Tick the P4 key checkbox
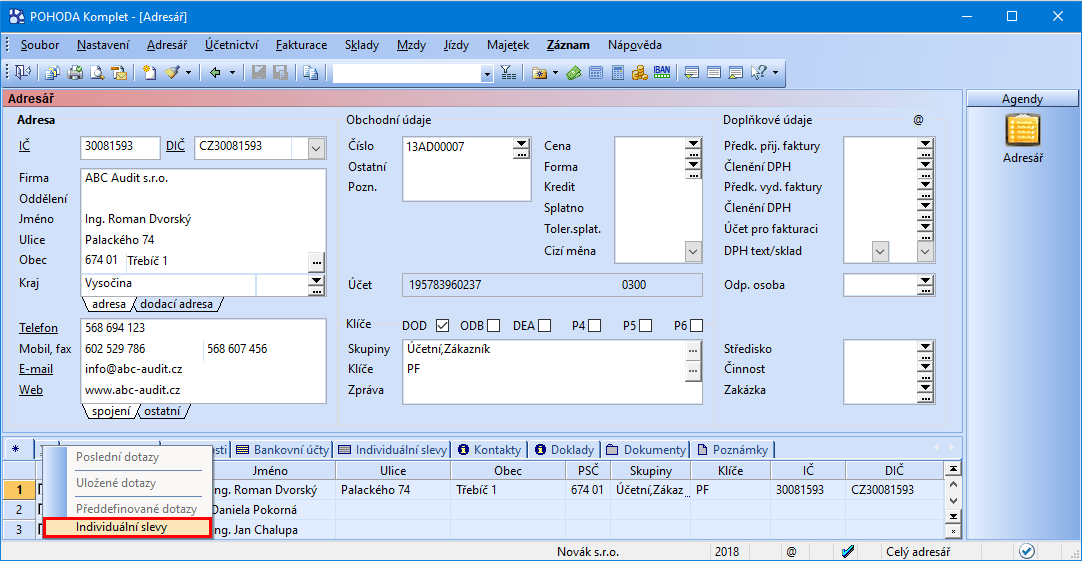The width and height of the screenshot is (1082, 561). pos(595,325)
